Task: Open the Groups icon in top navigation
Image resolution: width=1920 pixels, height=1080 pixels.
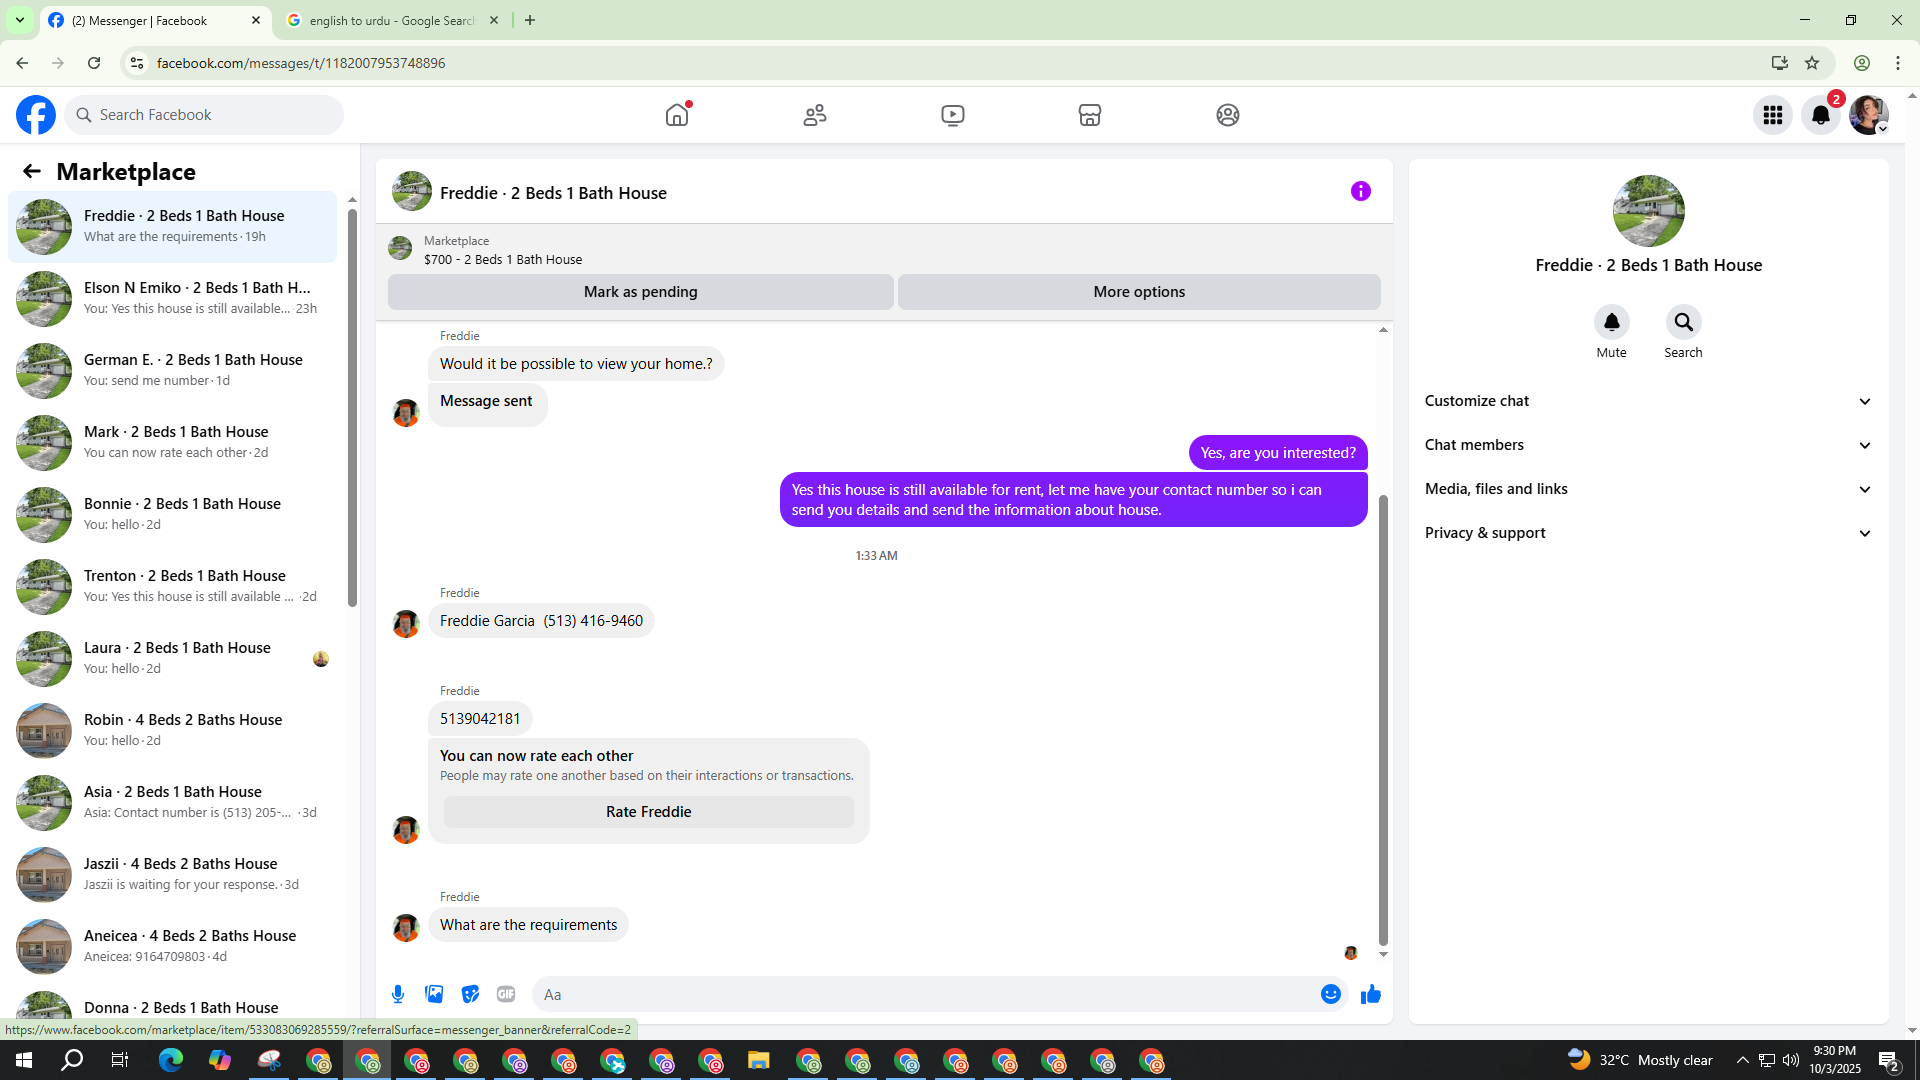Action: pyautogui.click(x=1228, y=115)
